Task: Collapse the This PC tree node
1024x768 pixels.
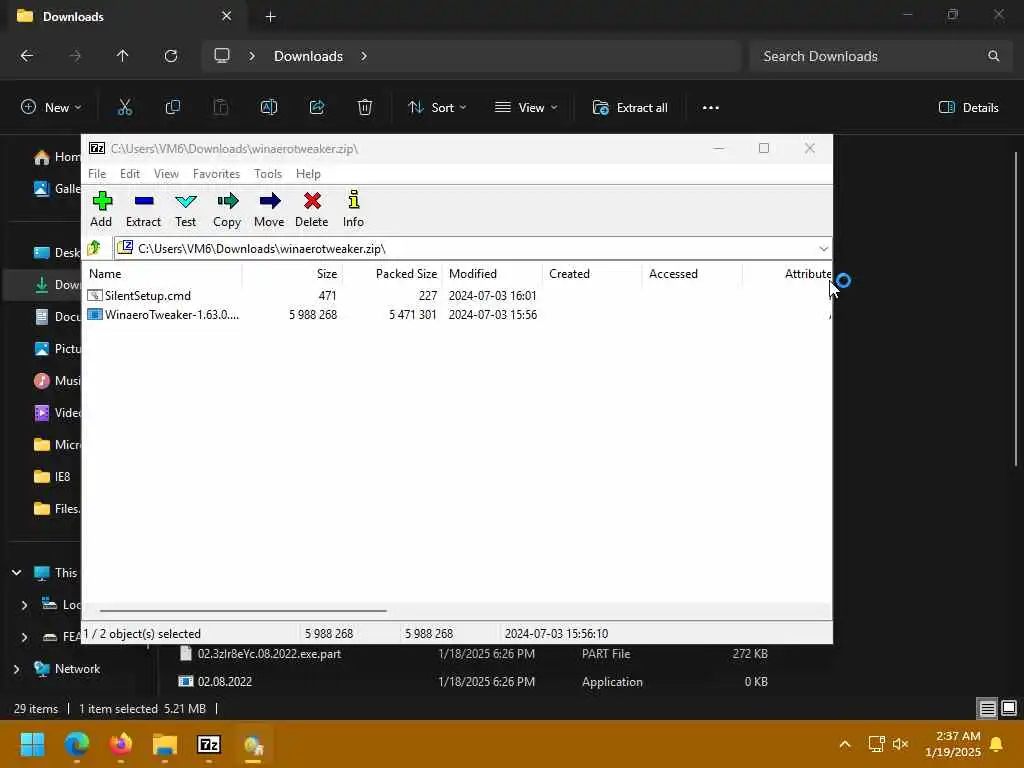Action: (x=16, y=573)
